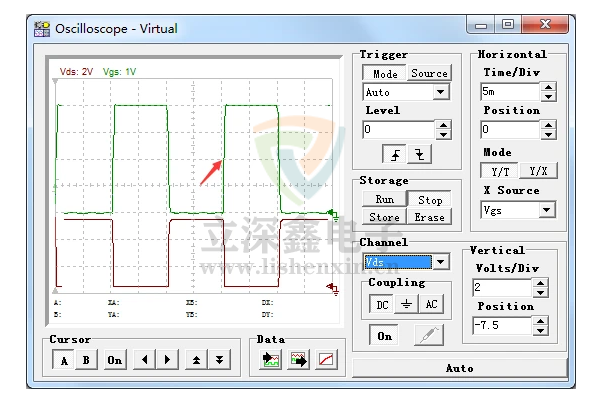This screenshot has height=402, width=600.
Task: Click the rising edge trigger icon
Action: pos(396,154)
